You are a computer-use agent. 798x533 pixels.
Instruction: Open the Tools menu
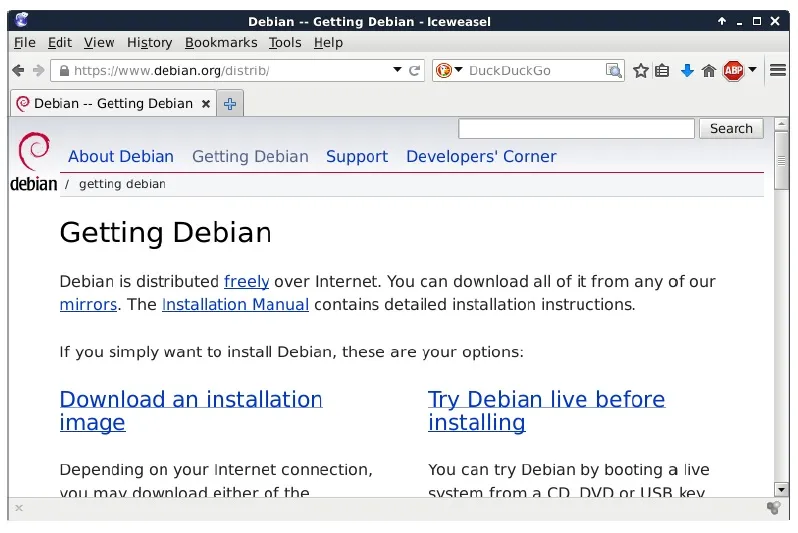285,43
